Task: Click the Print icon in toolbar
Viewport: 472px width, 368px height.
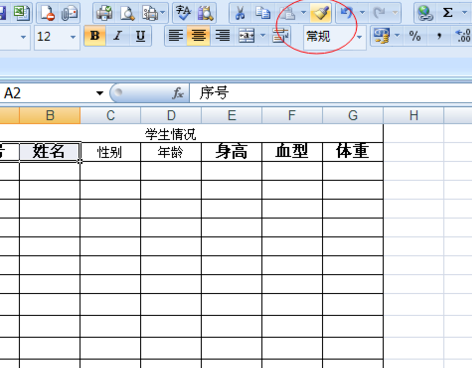Action: pos(104,13)
